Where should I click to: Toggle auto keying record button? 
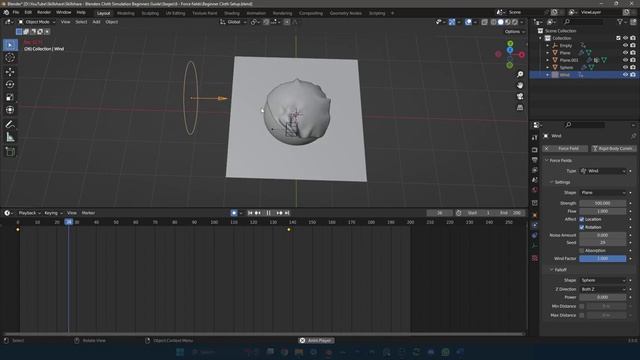(x=234, y=213)
